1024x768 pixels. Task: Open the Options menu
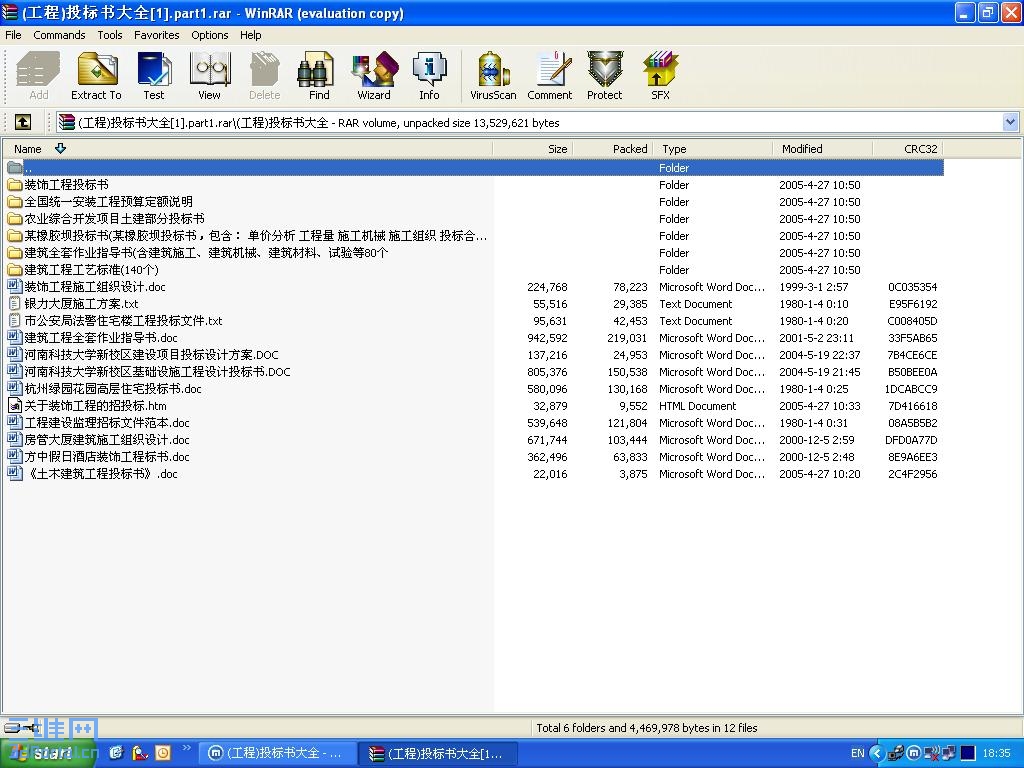coord(210,35)
